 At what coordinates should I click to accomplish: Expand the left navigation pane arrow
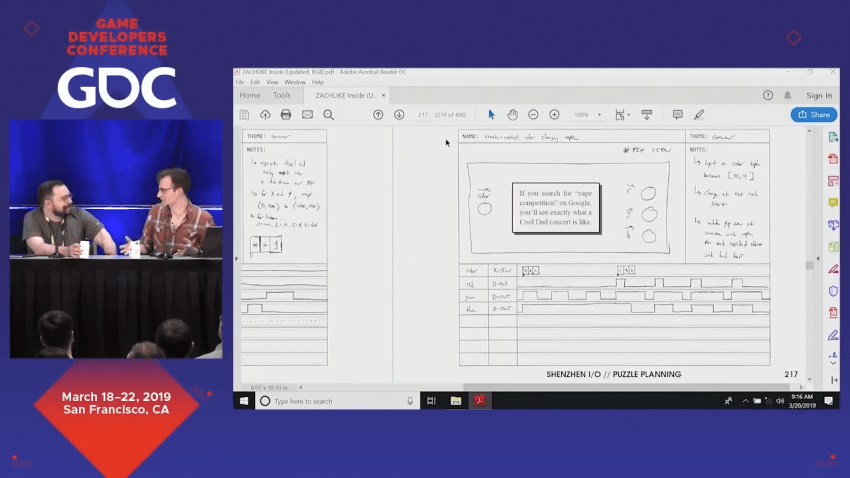(236, 259)
